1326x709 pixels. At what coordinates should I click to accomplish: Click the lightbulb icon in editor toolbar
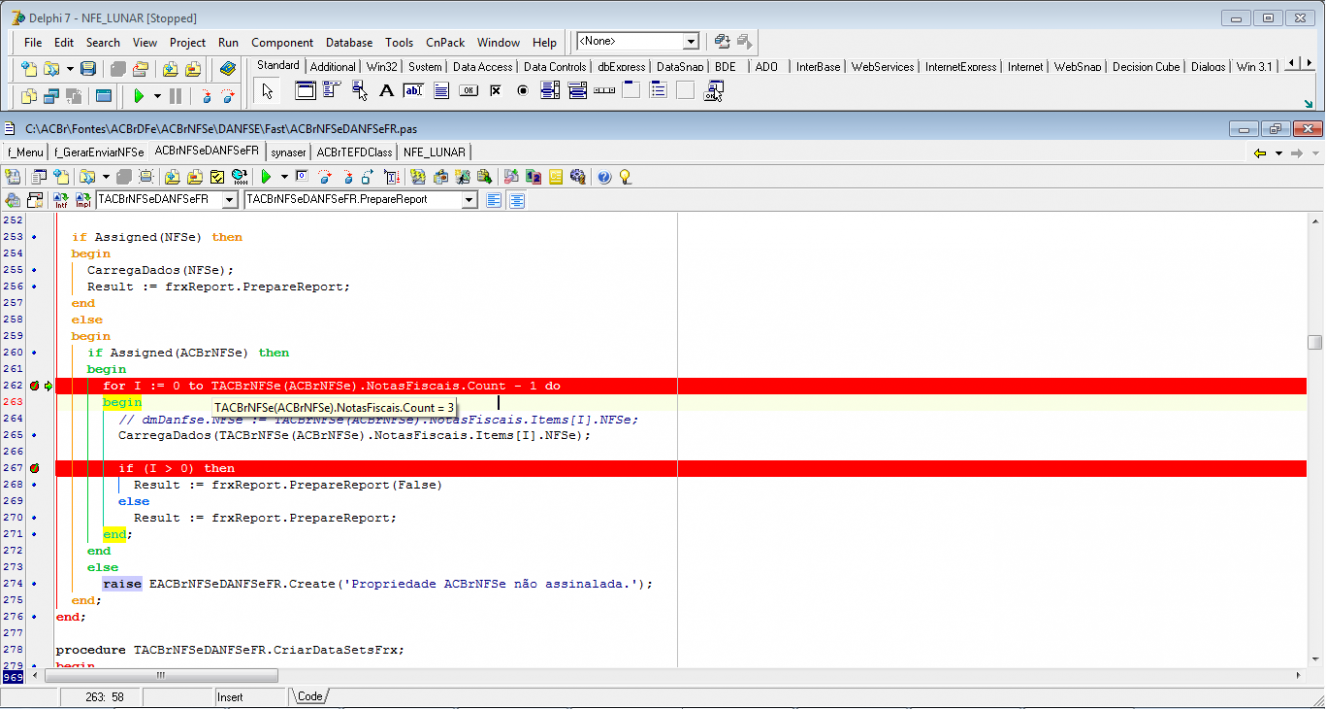pyautogui.click(x=625, y=177)
